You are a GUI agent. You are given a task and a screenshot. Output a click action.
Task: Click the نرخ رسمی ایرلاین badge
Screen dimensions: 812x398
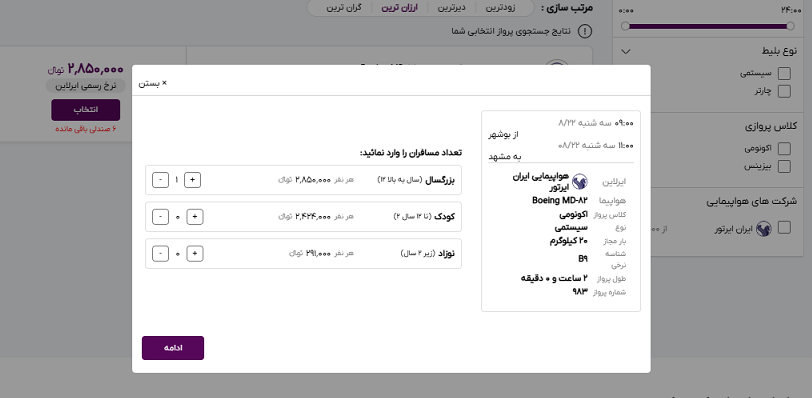coord(85,86)
